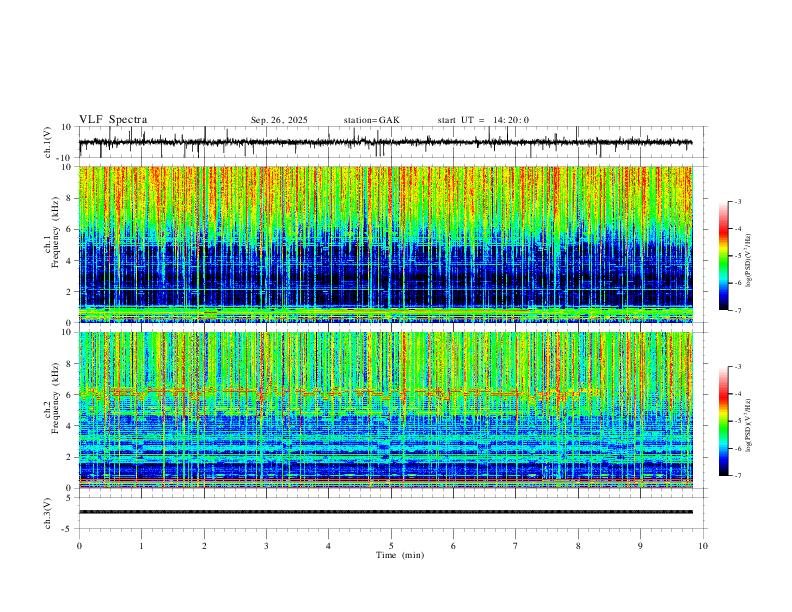The width and height of the screenshot is (792, 612).
Task: Click the "-5" tick on ch.3(V) axis
Action: [x=68, y=529]
